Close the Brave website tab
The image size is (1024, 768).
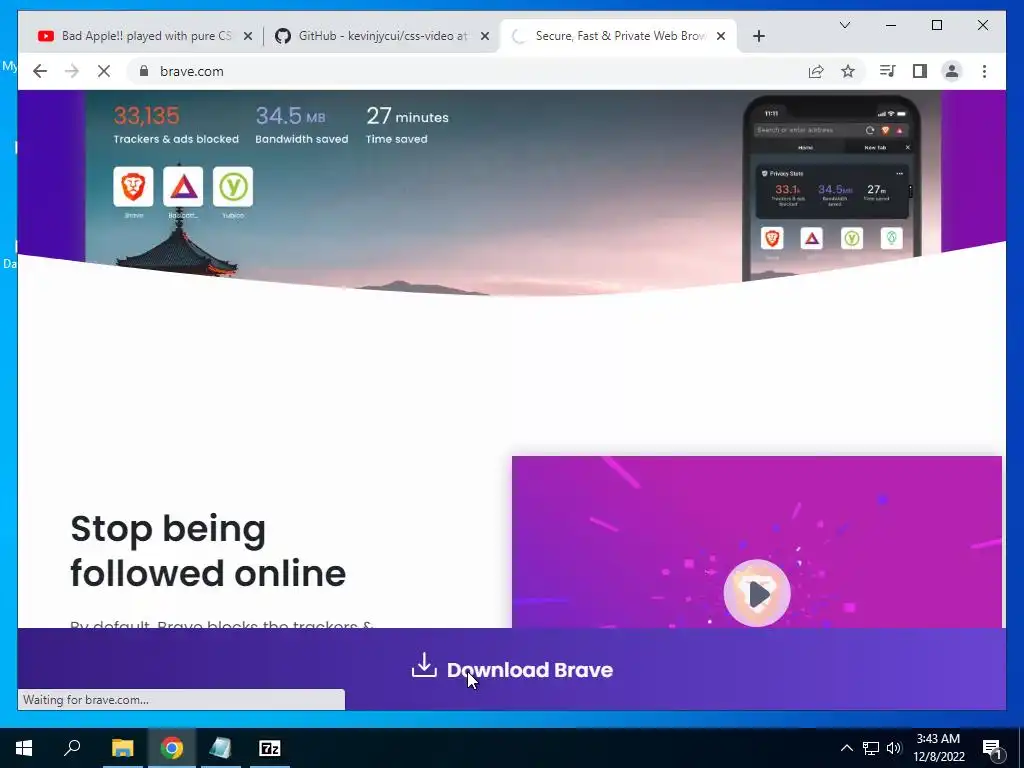[x=721, y=36]
